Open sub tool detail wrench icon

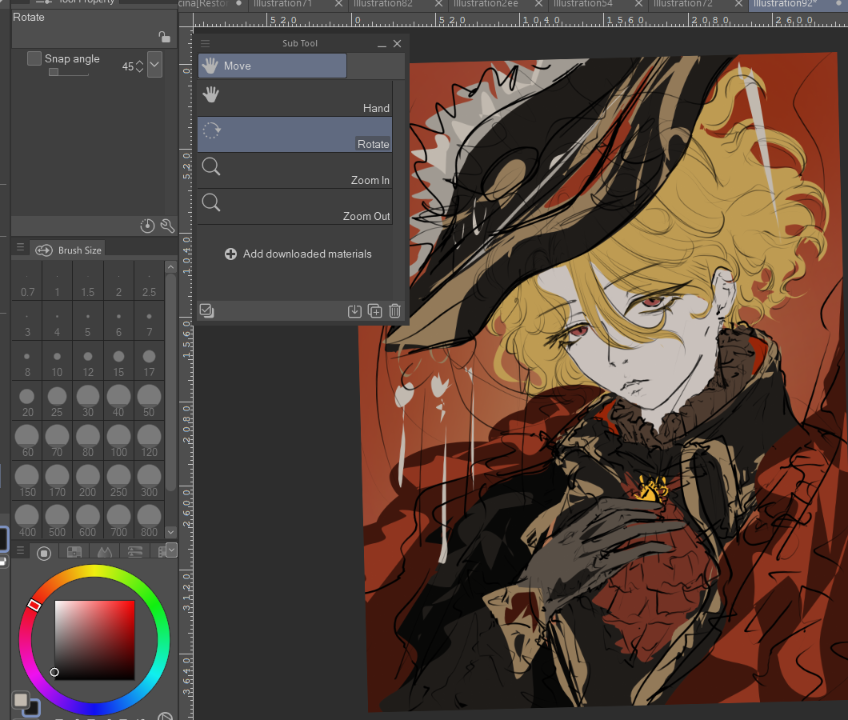(x=167, y=226)
